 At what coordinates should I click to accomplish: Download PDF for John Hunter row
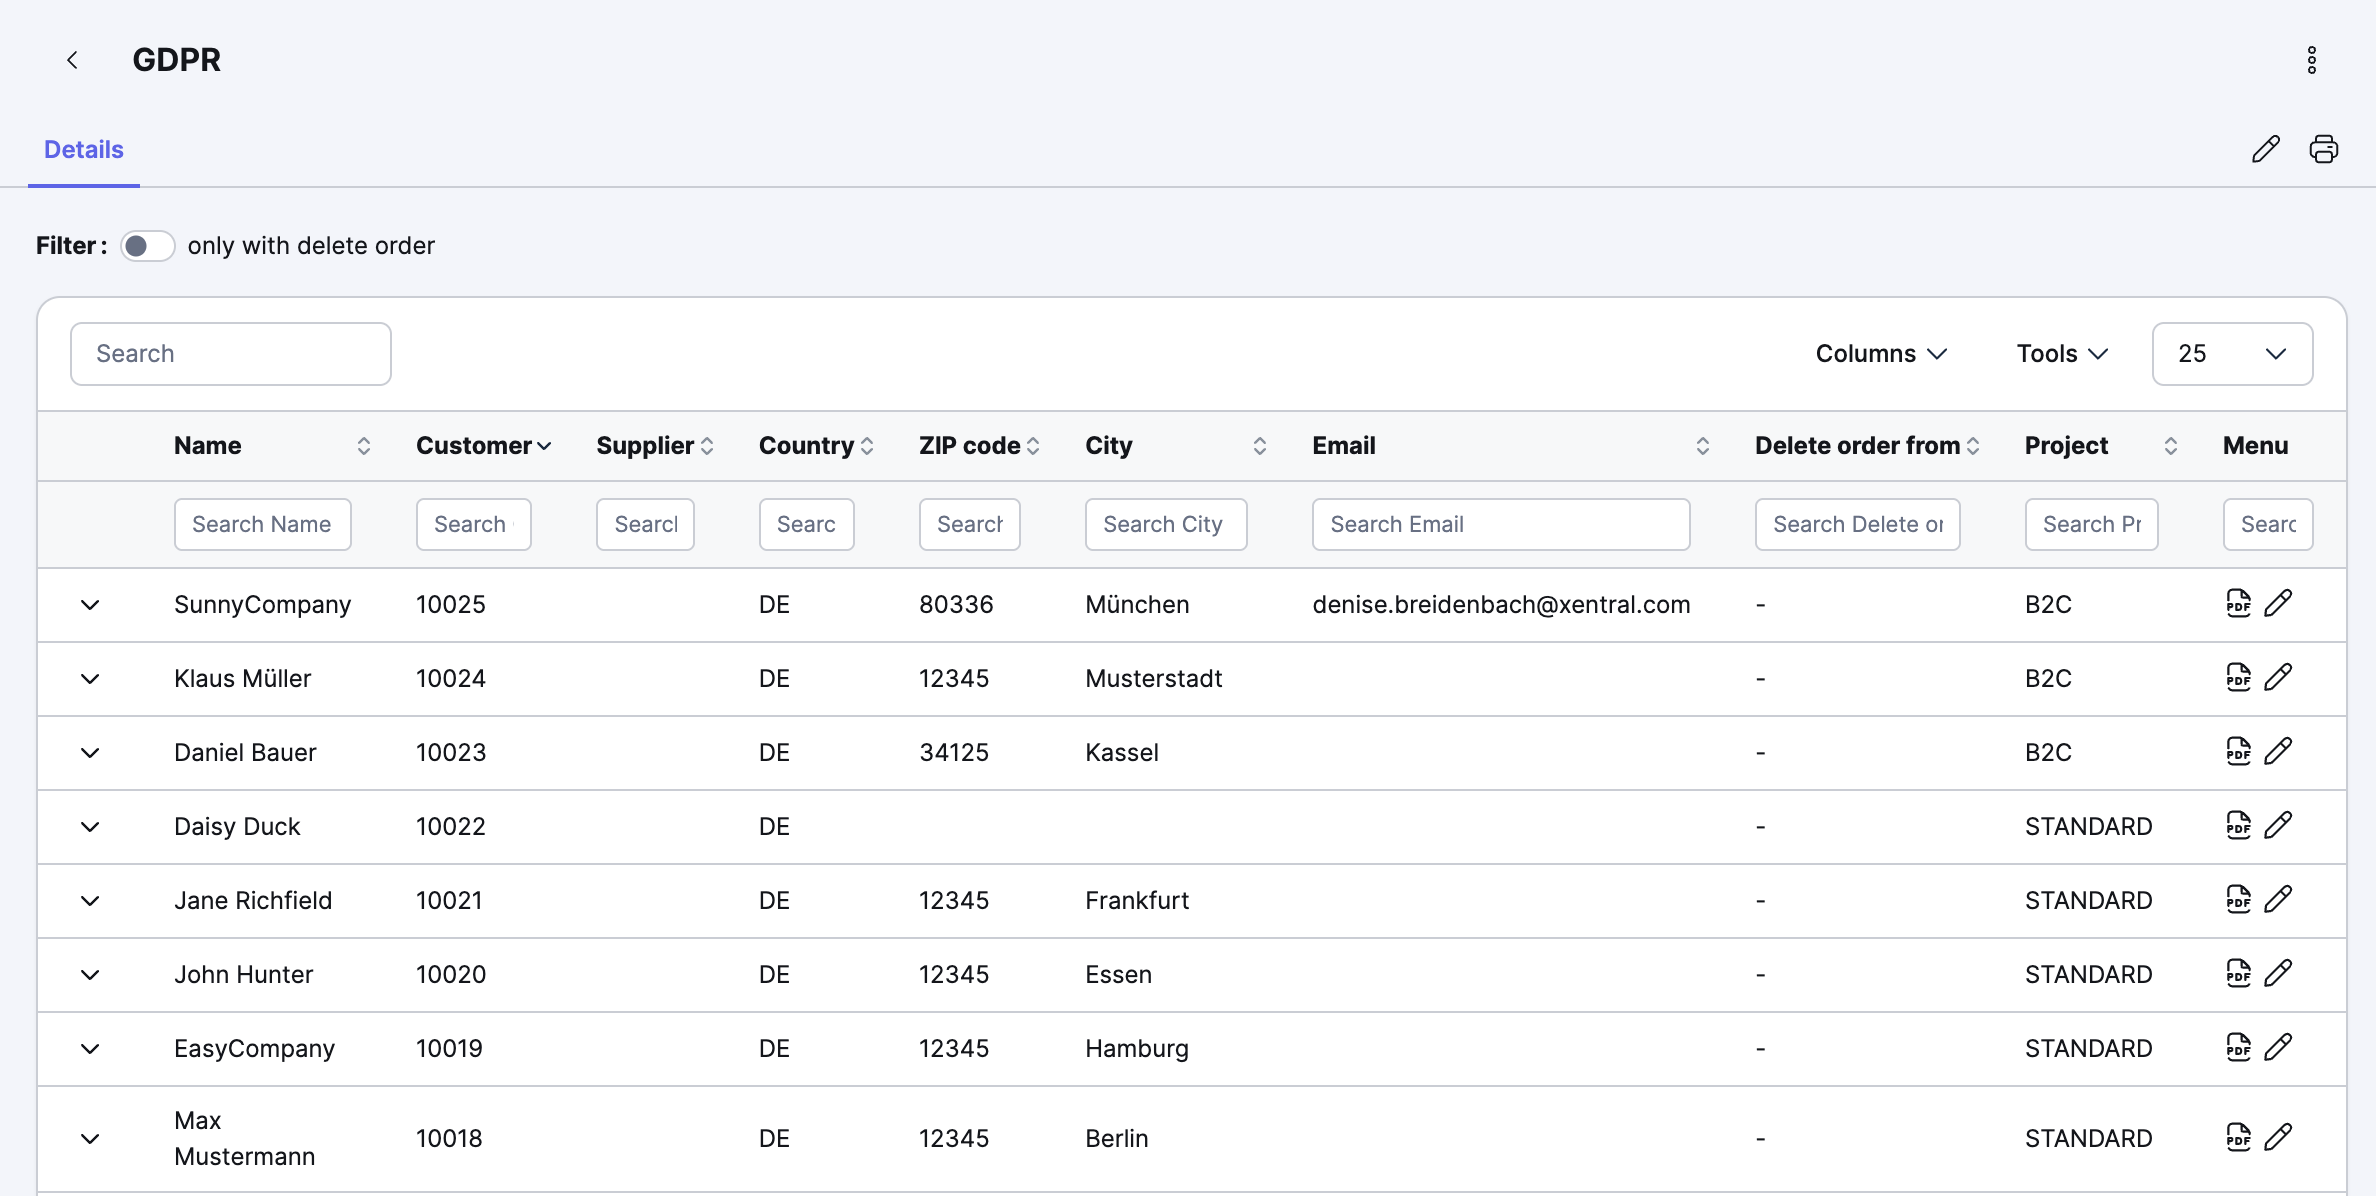coord(2238,974)
